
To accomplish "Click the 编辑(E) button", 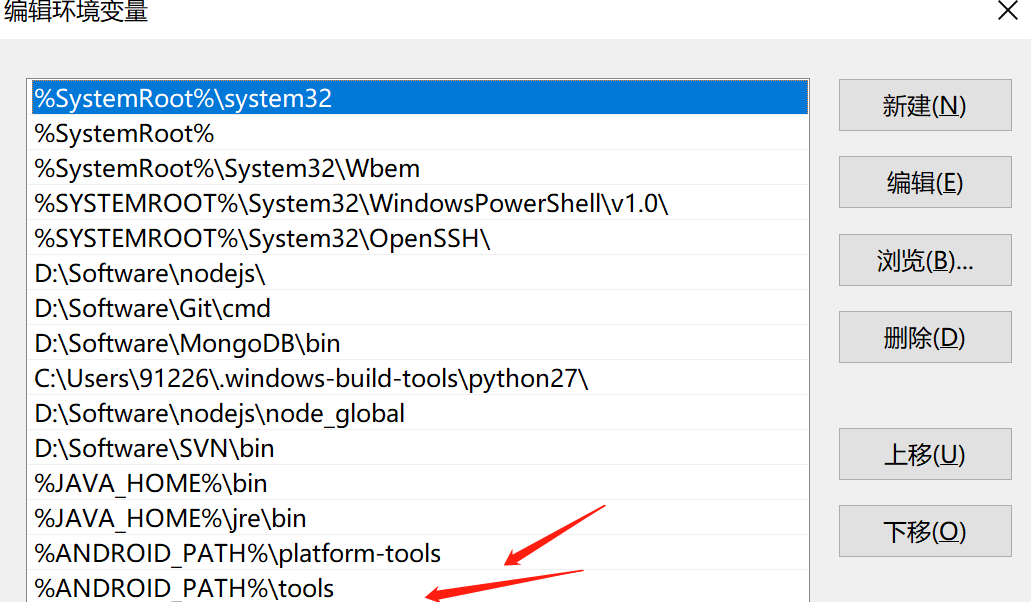I will [923, 181].
